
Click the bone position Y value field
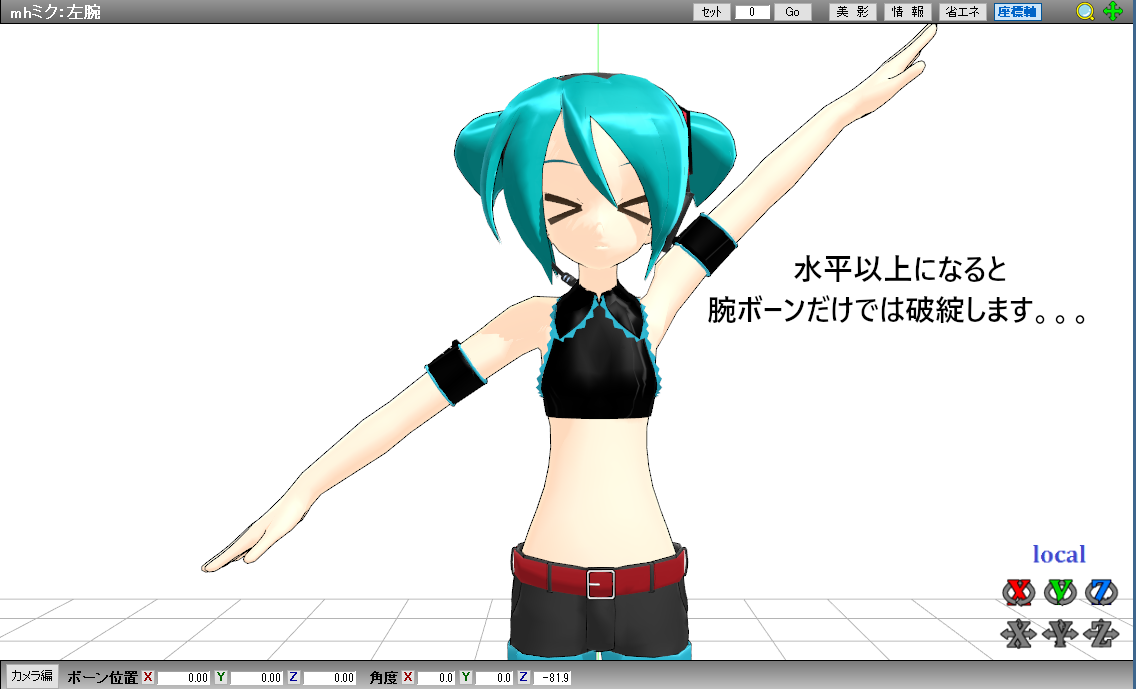click(x=256, y=678)
